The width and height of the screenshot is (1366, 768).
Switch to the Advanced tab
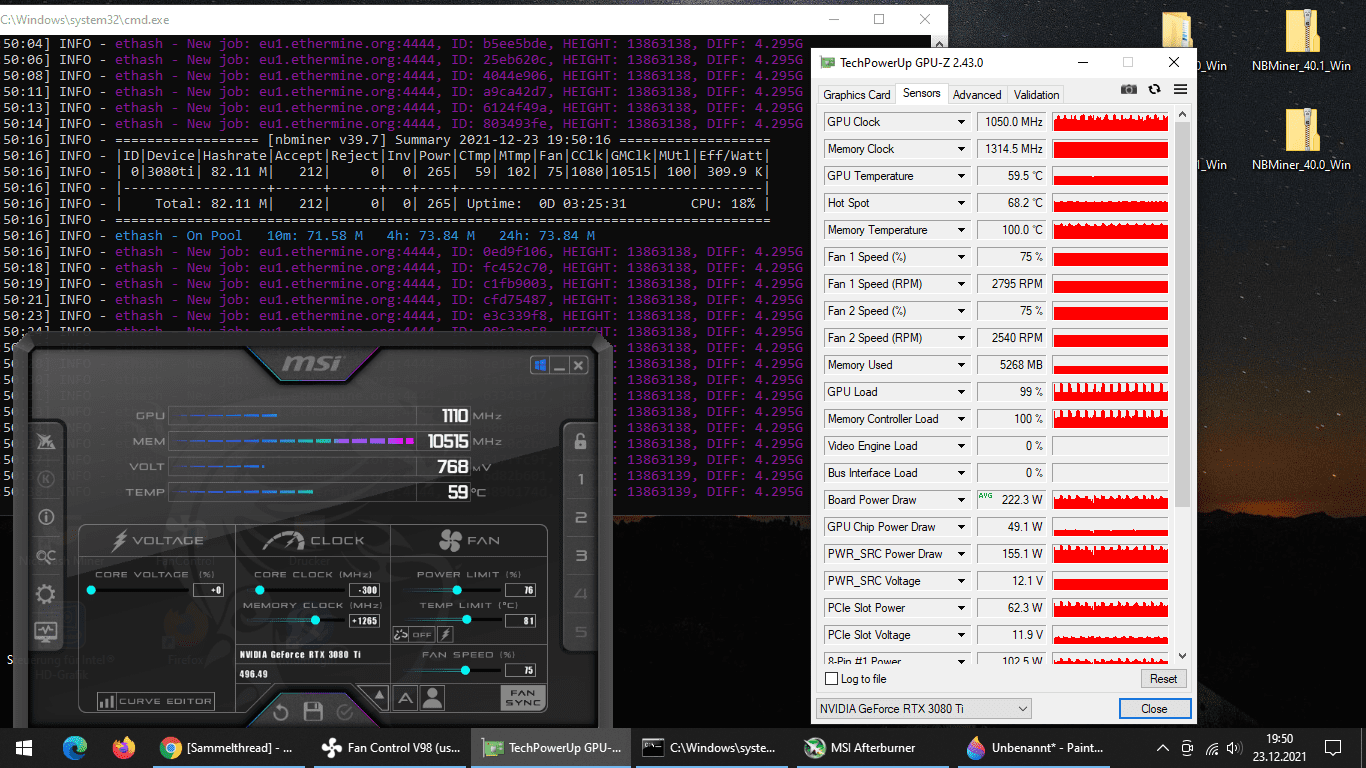(977, 95)
